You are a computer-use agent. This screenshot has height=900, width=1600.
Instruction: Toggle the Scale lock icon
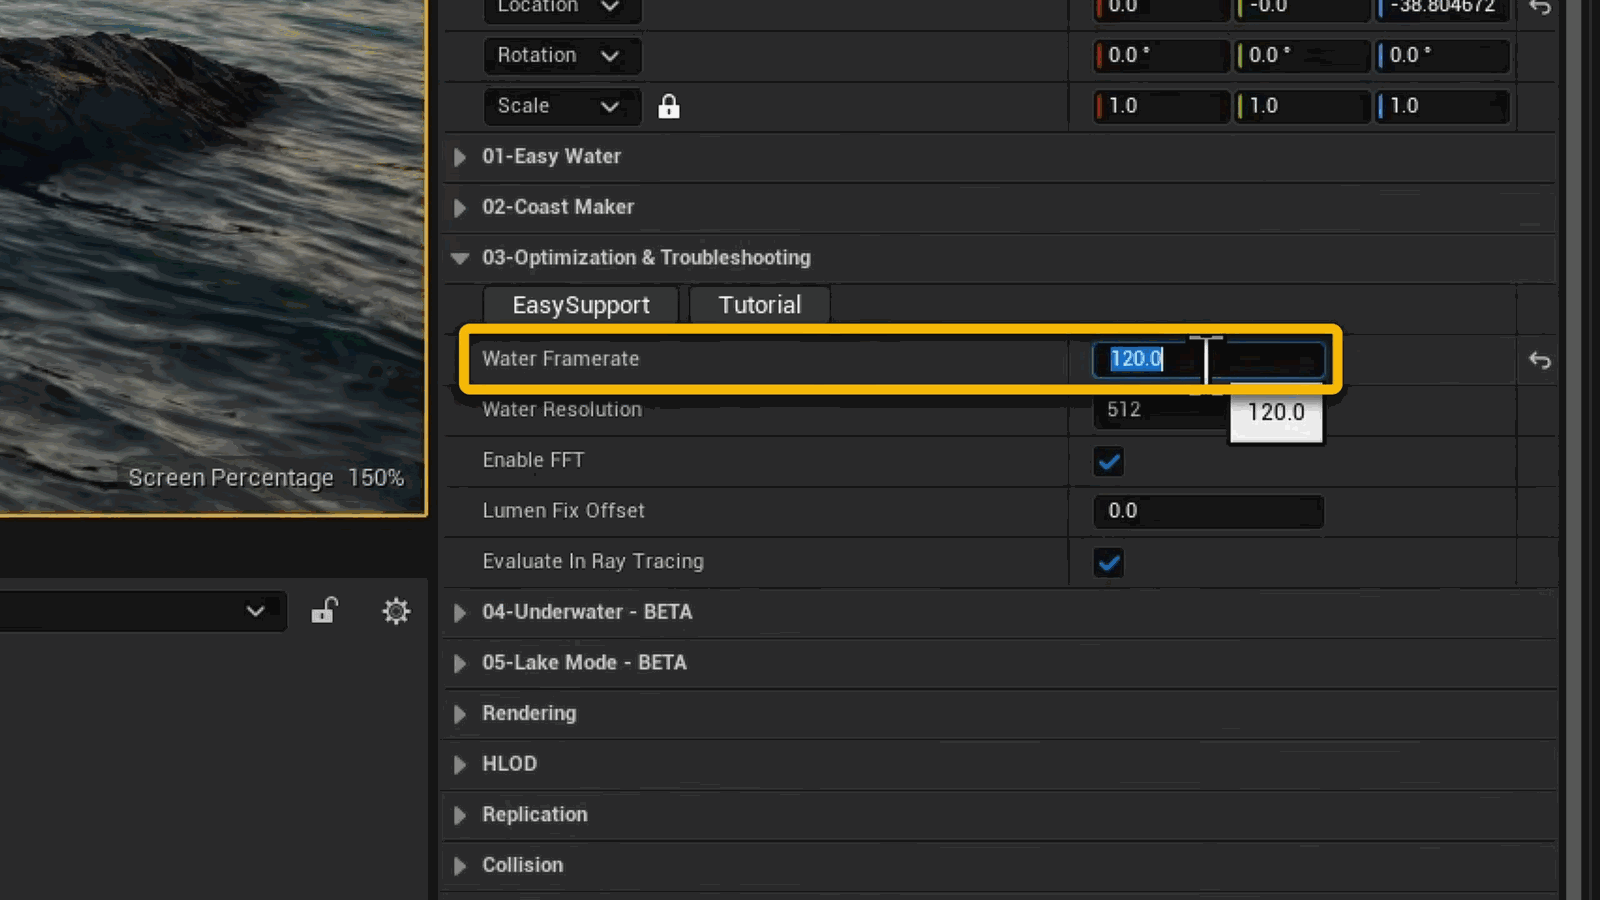[669, 106]
